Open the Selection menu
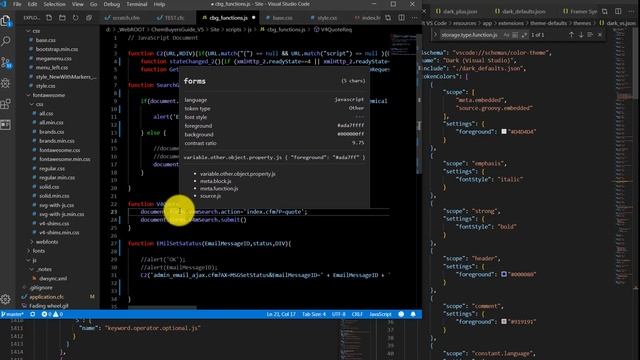 click(54, 4)
